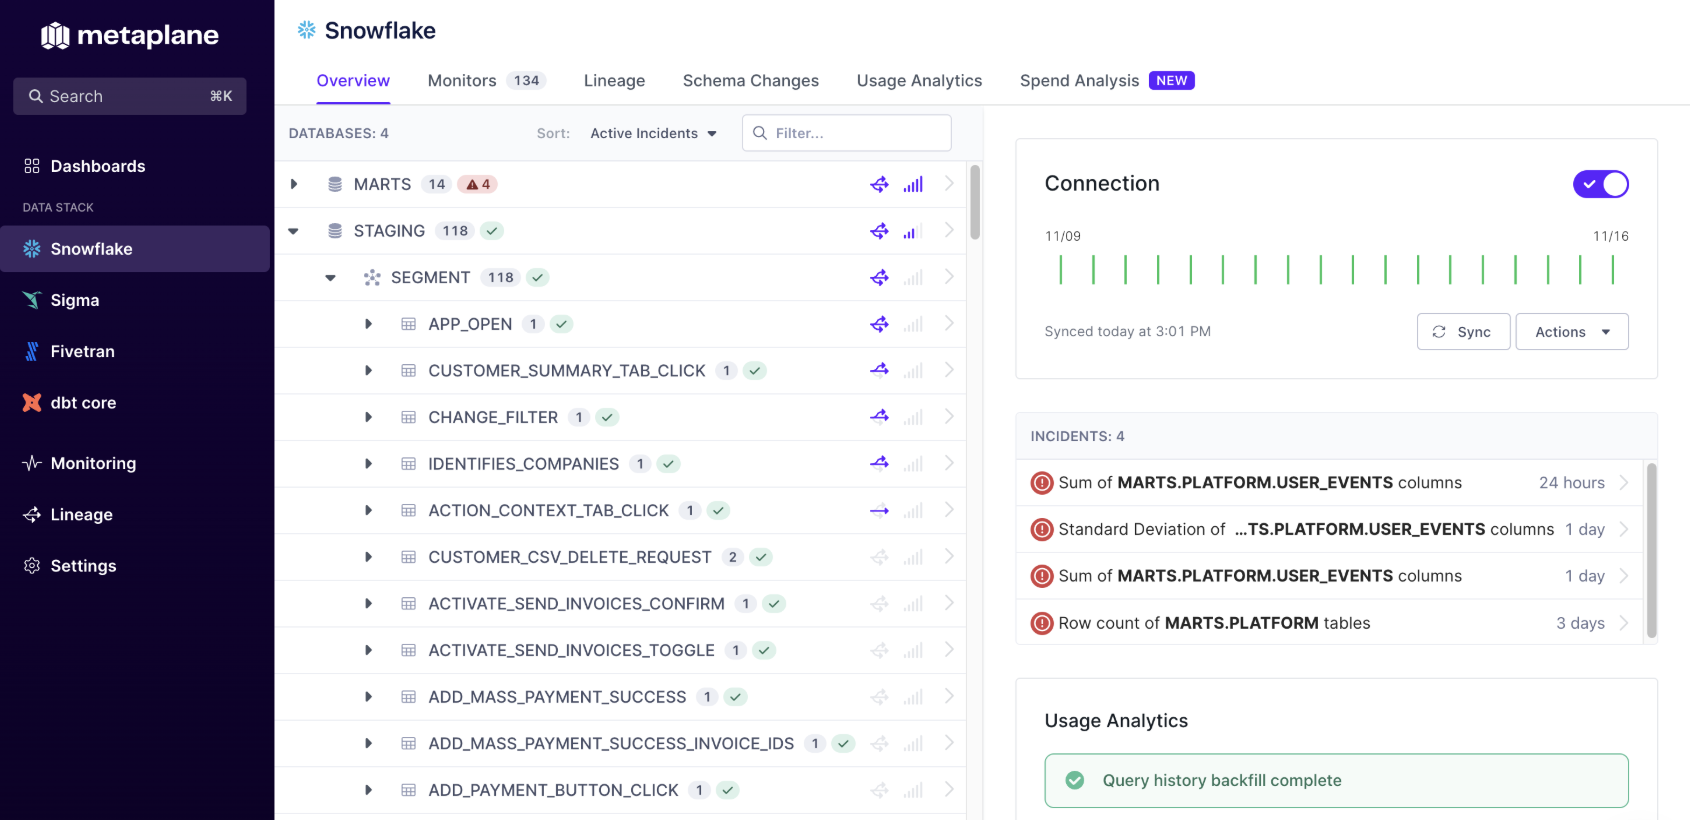Click the database Filter input field
Viewport: 1690px width, 820px height.
(846, 133)
